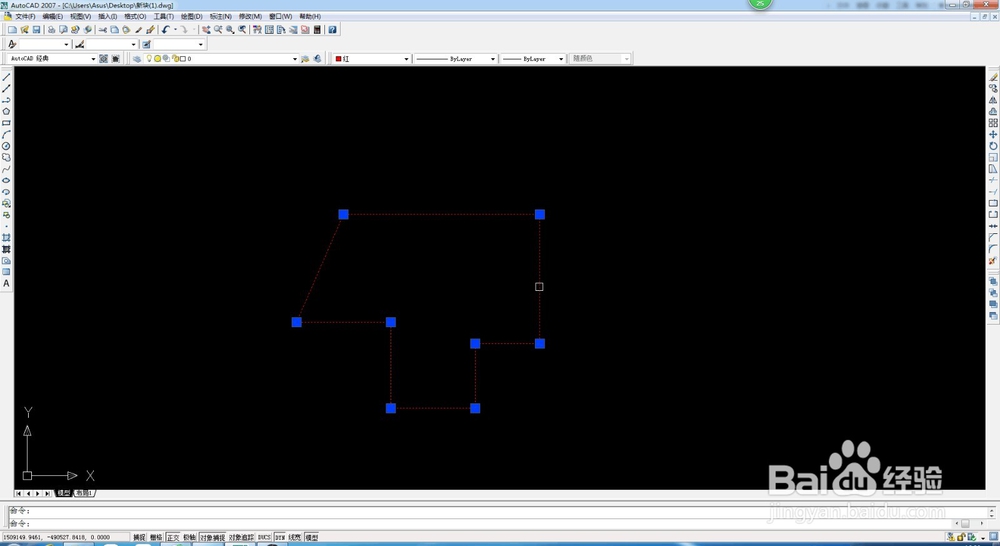Switch to the 布局1 layout tab
This screenshot has width=1000, height=546.
tap(84, 493)
